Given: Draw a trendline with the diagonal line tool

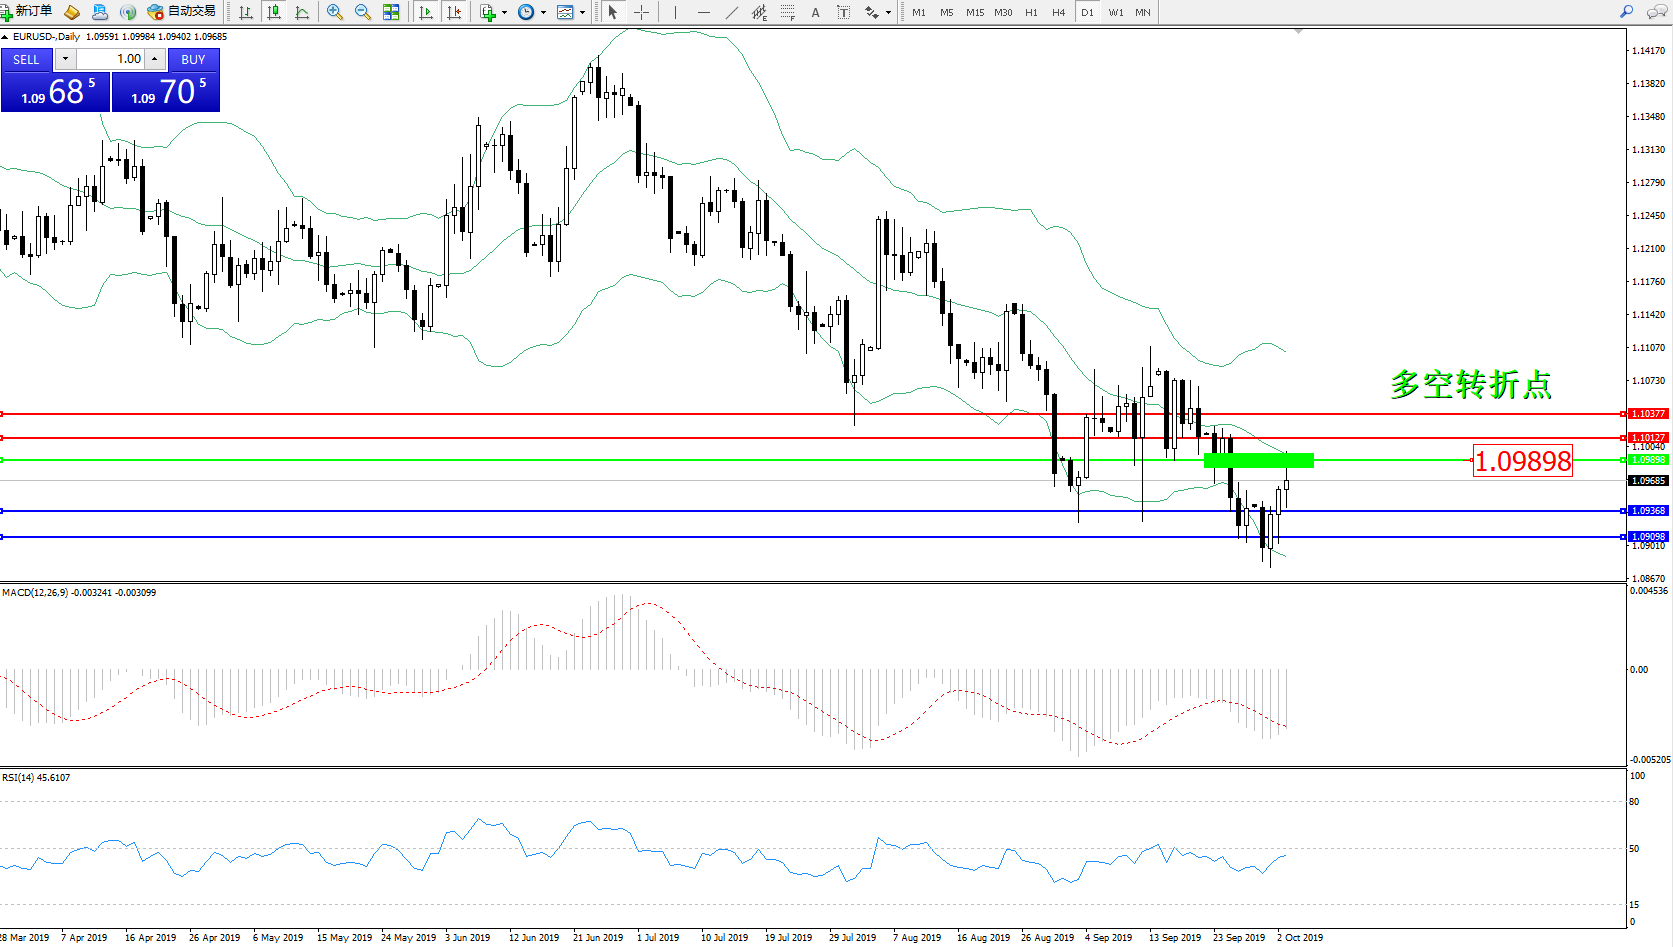Looking at the screenshot, I should (x=732, y=12).
